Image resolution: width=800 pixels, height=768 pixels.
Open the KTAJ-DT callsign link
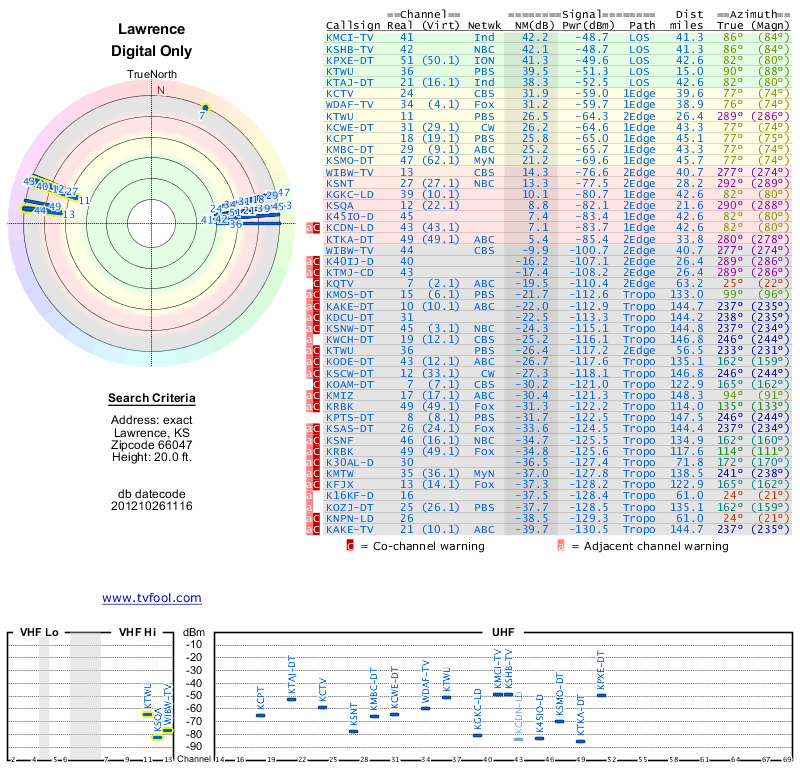350,82
